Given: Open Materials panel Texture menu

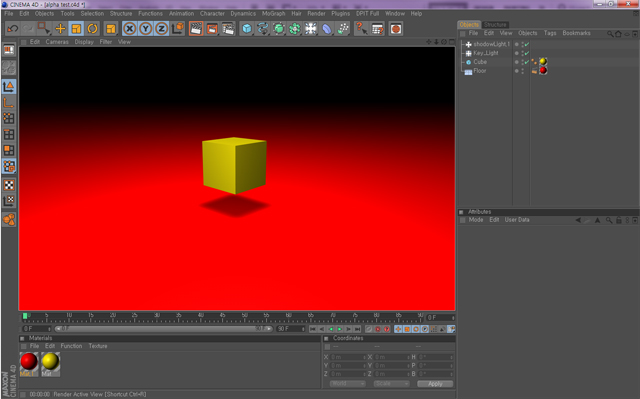Looking at the screenshot, I should [98, 346].
